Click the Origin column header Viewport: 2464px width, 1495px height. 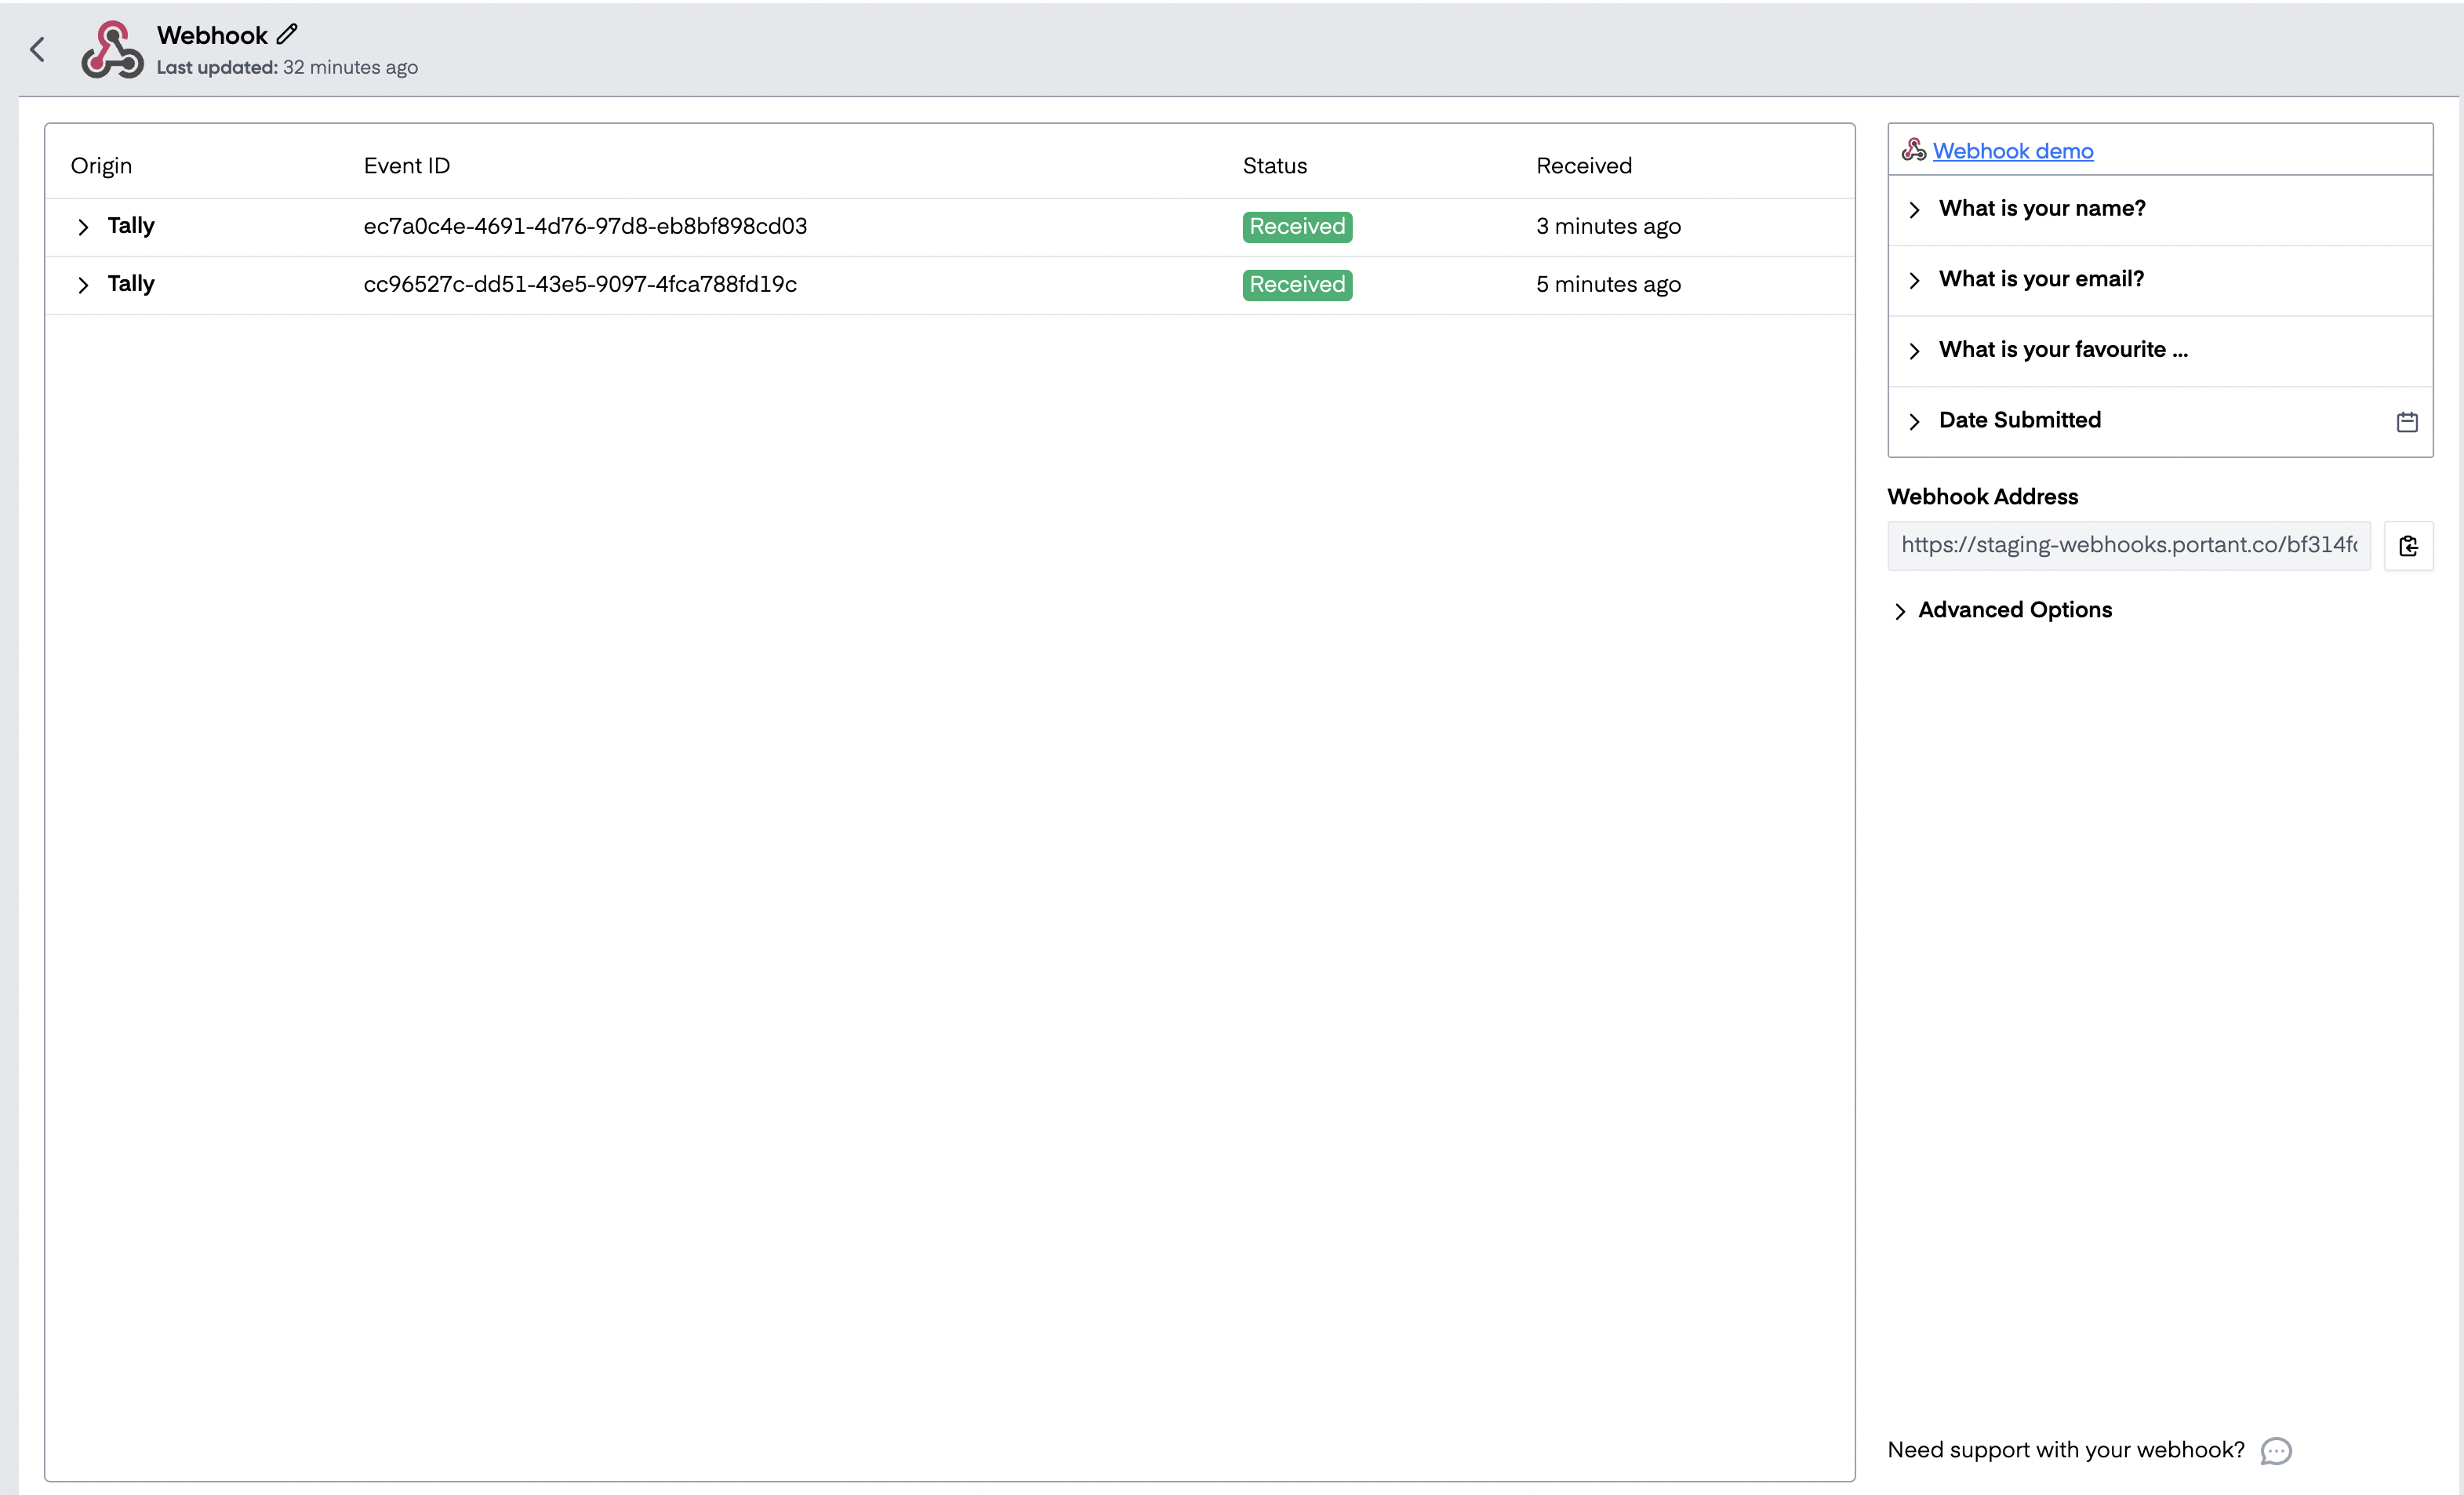point(101,165)
